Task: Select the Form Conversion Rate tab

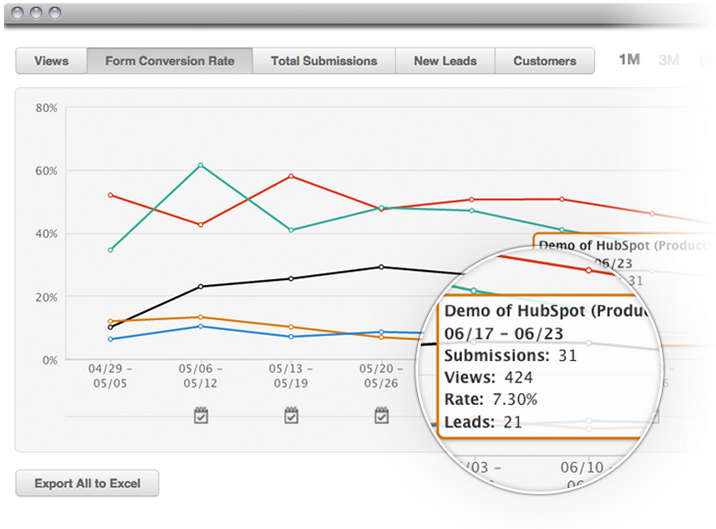Action: click(169, 61)
